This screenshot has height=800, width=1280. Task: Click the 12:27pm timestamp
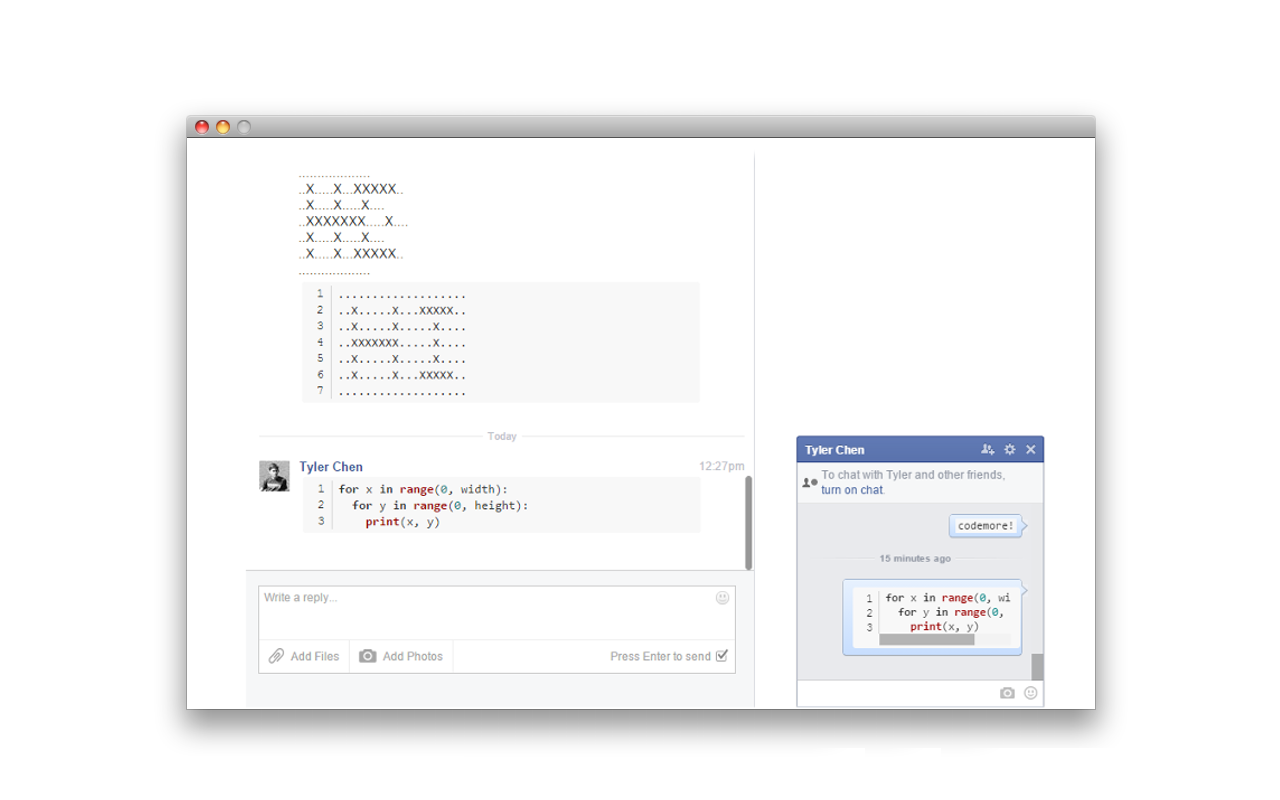tap(721, 465)
